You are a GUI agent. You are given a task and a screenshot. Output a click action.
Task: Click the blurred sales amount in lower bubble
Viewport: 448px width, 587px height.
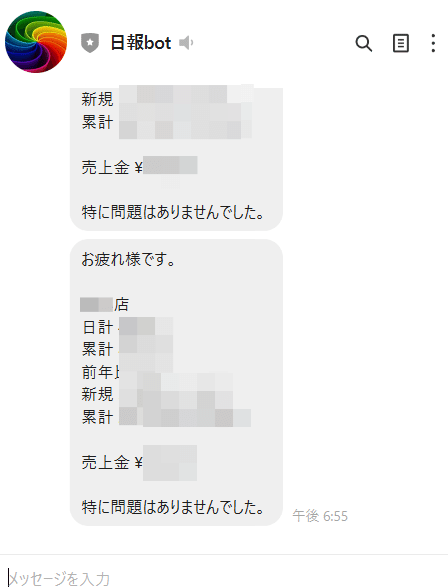(x=170, y=463)
